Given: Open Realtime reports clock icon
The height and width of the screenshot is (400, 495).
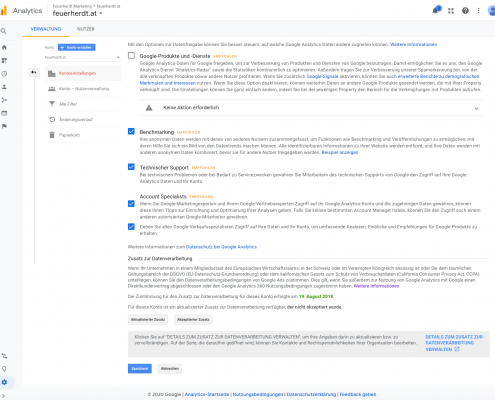Looking at the screenshot, I should tap(4, 74).
